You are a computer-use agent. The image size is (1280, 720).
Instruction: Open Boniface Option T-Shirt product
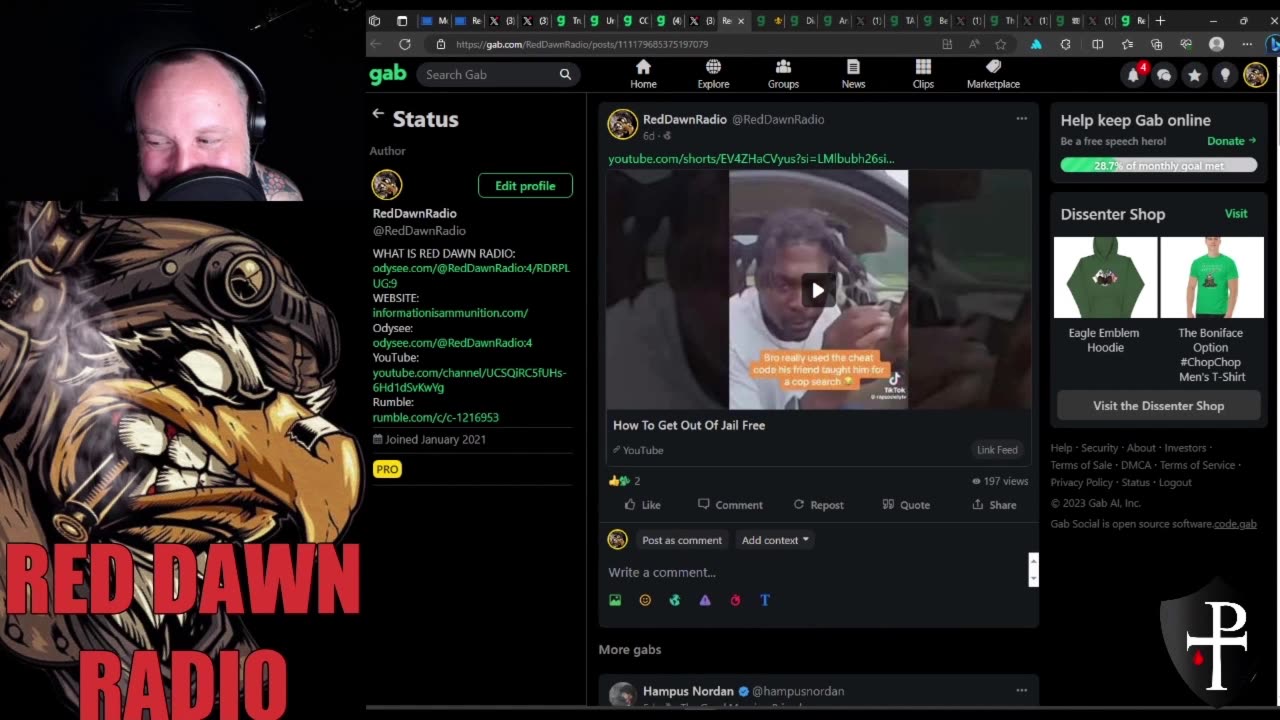click(1211, 311)
